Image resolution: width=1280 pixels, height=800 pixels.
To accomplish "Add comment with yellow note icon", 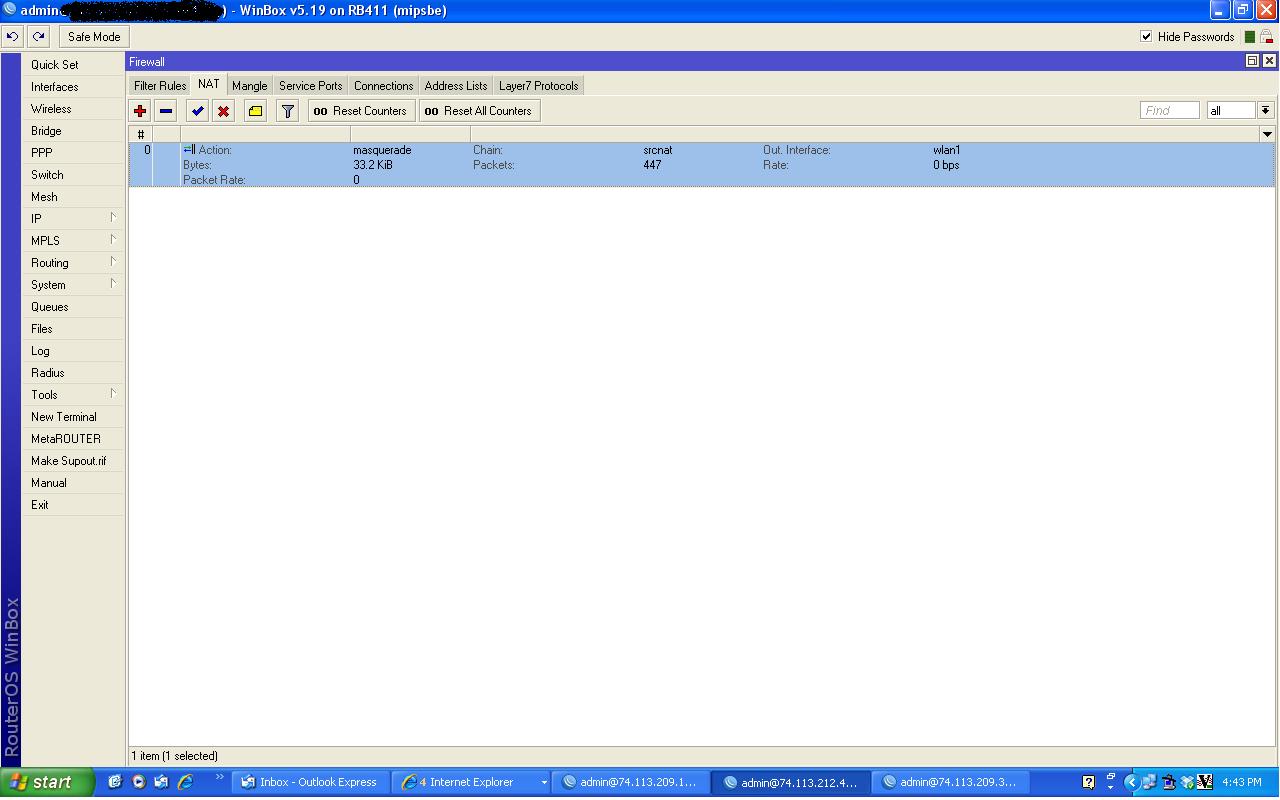I will 256,111.
